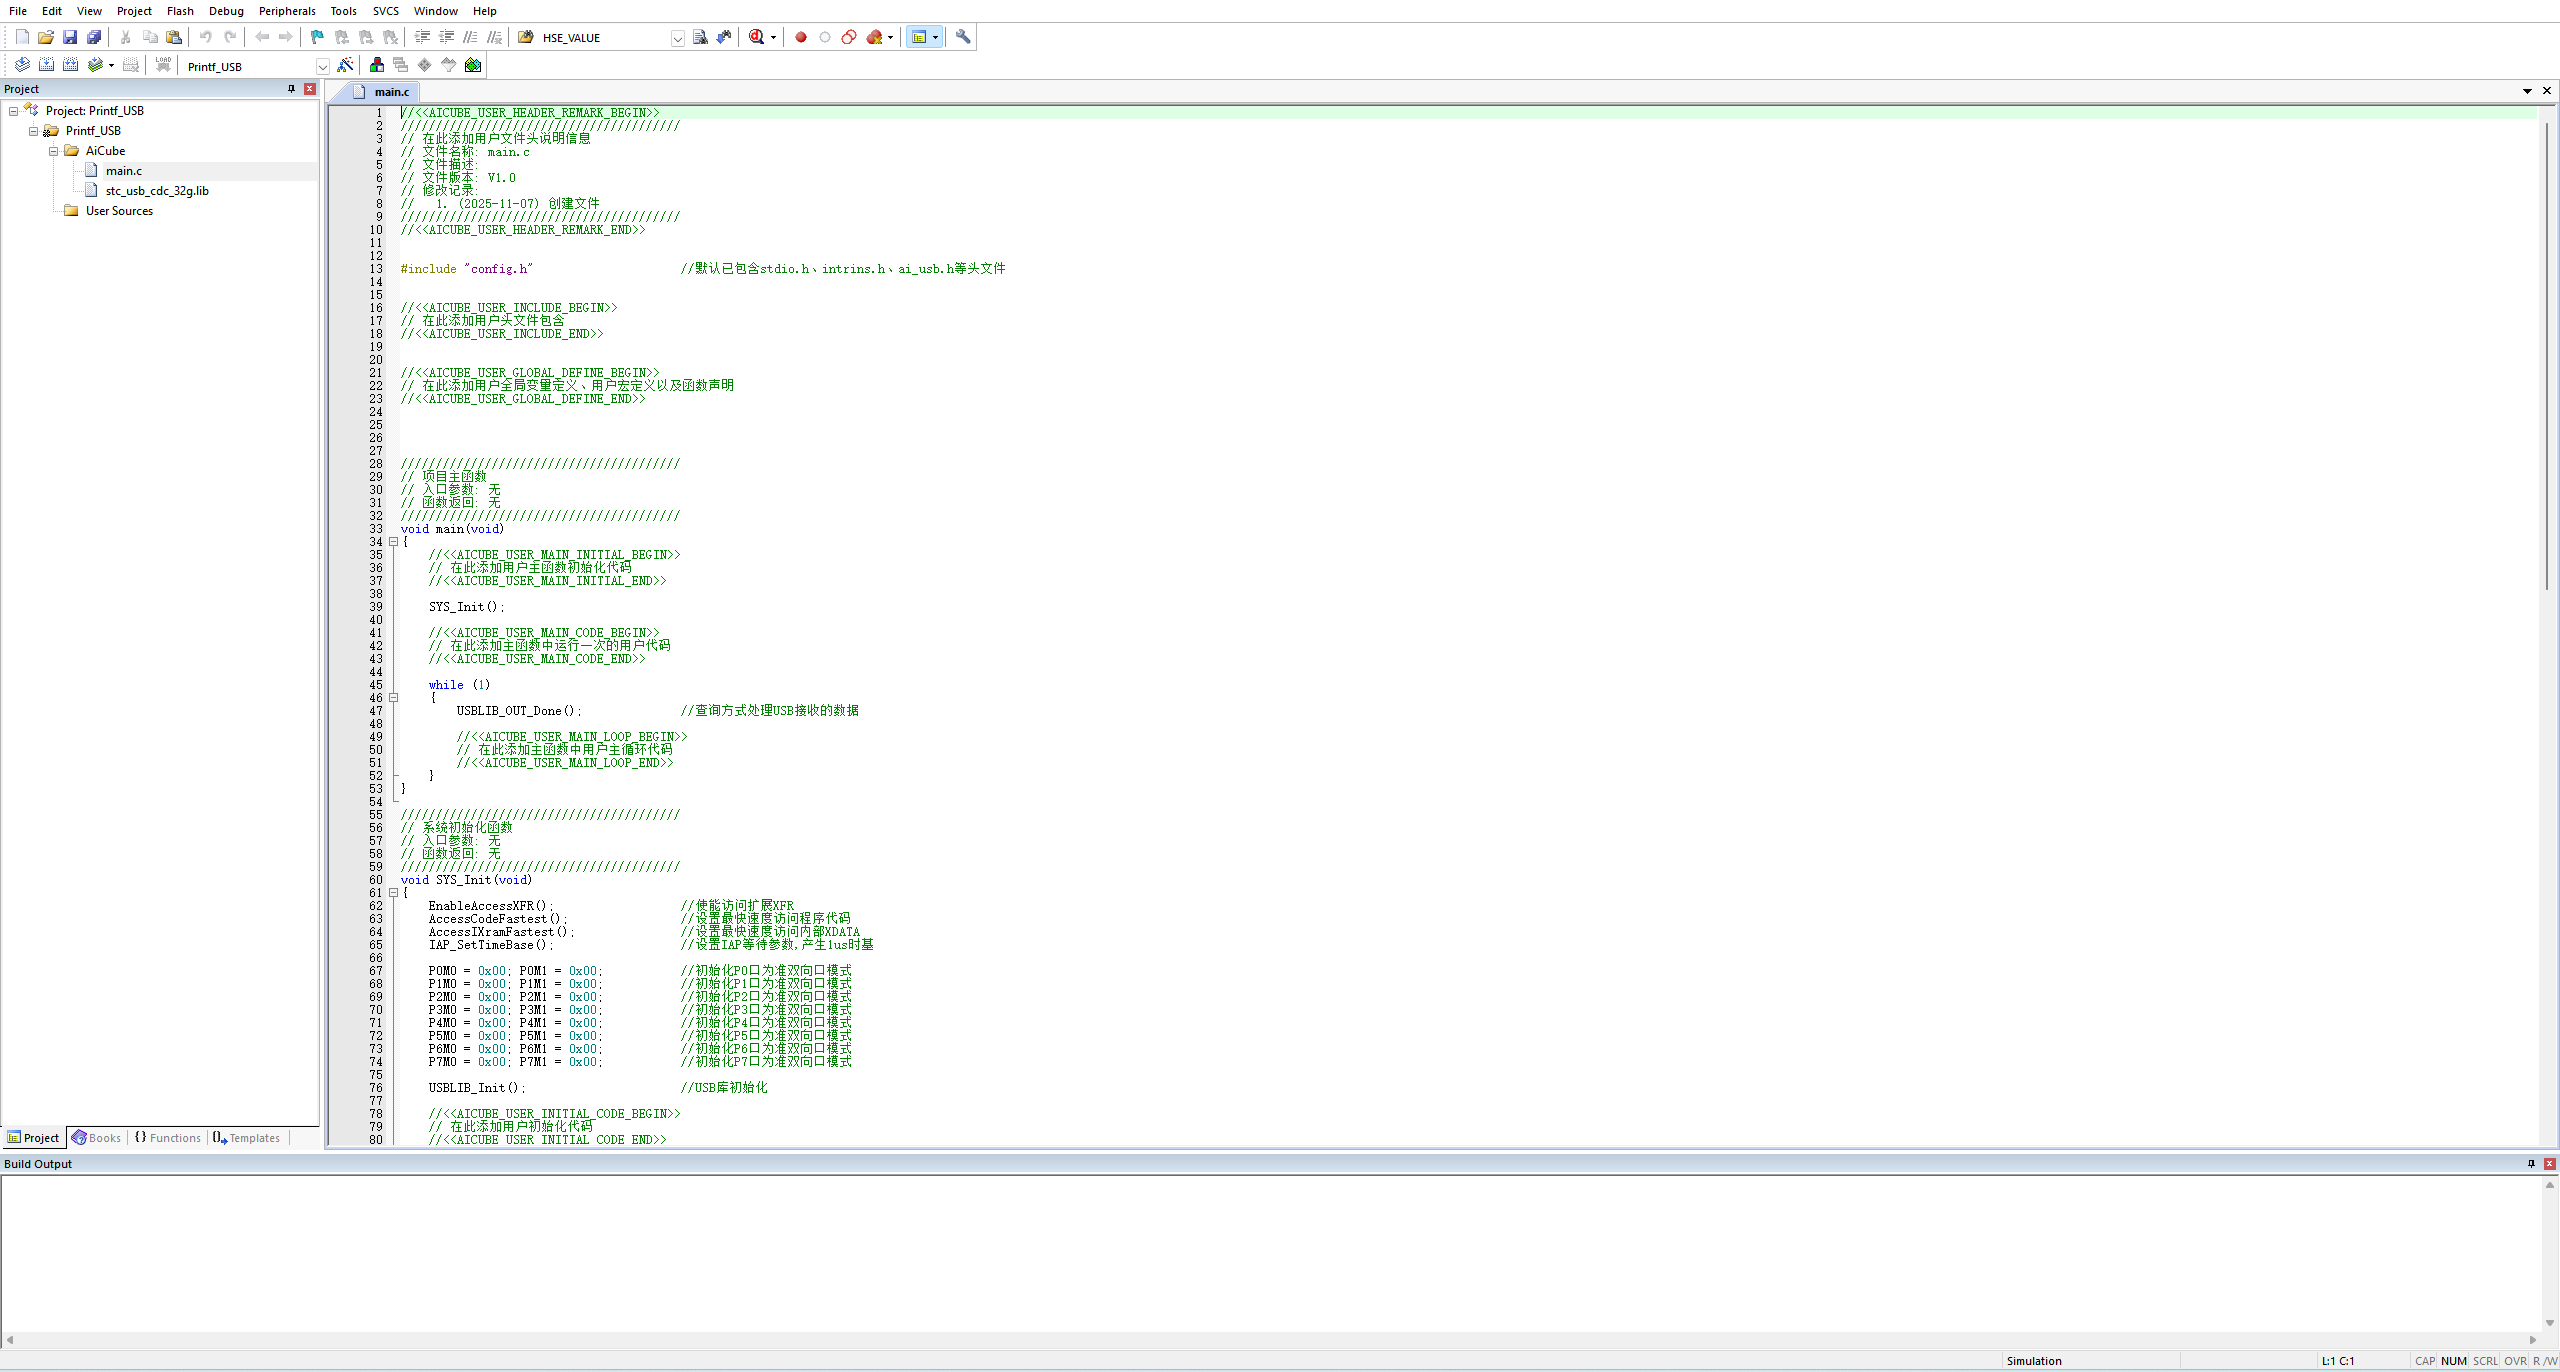Switch to the Functions tab
Viewport: 2560px width, 1372px height.
pos(168,1138)
